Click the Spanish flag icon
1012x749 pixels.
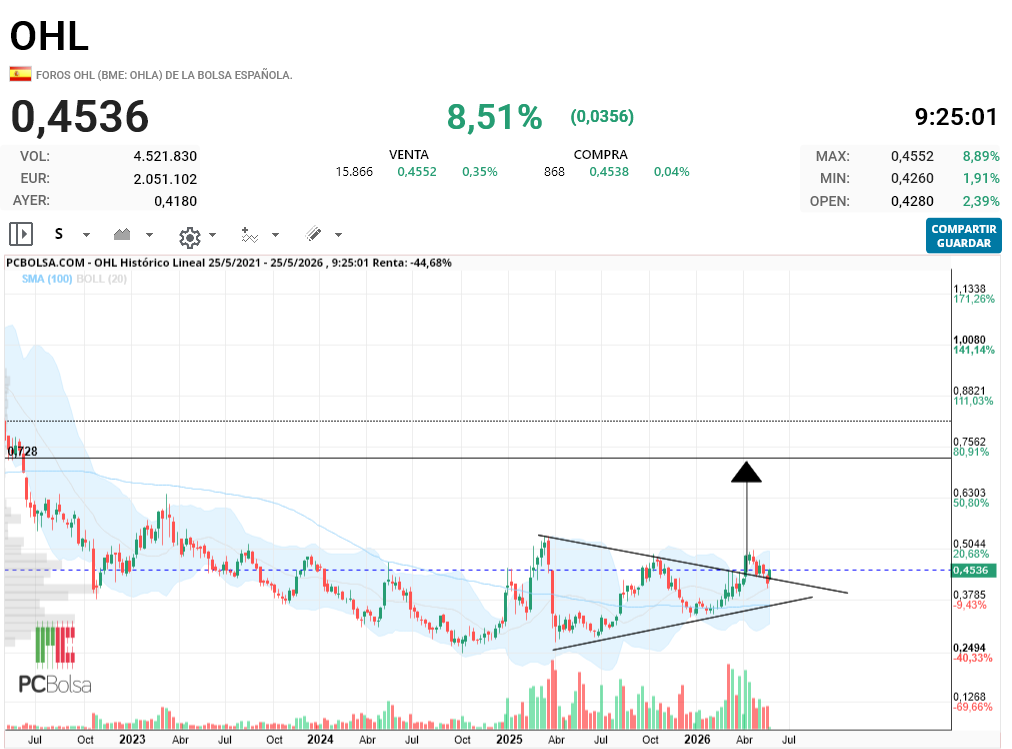coord(20,74)
